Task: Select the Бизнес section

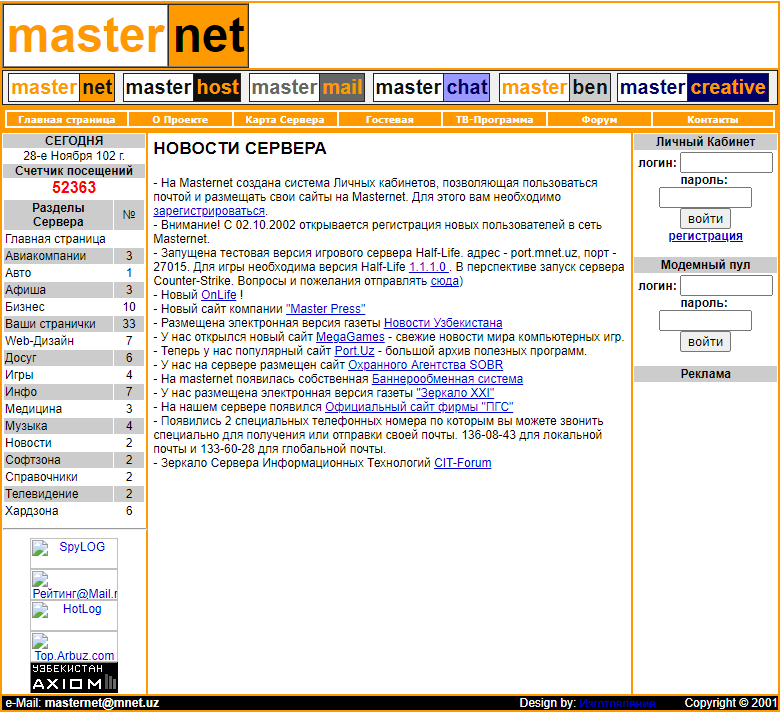Action: [25, 307]
